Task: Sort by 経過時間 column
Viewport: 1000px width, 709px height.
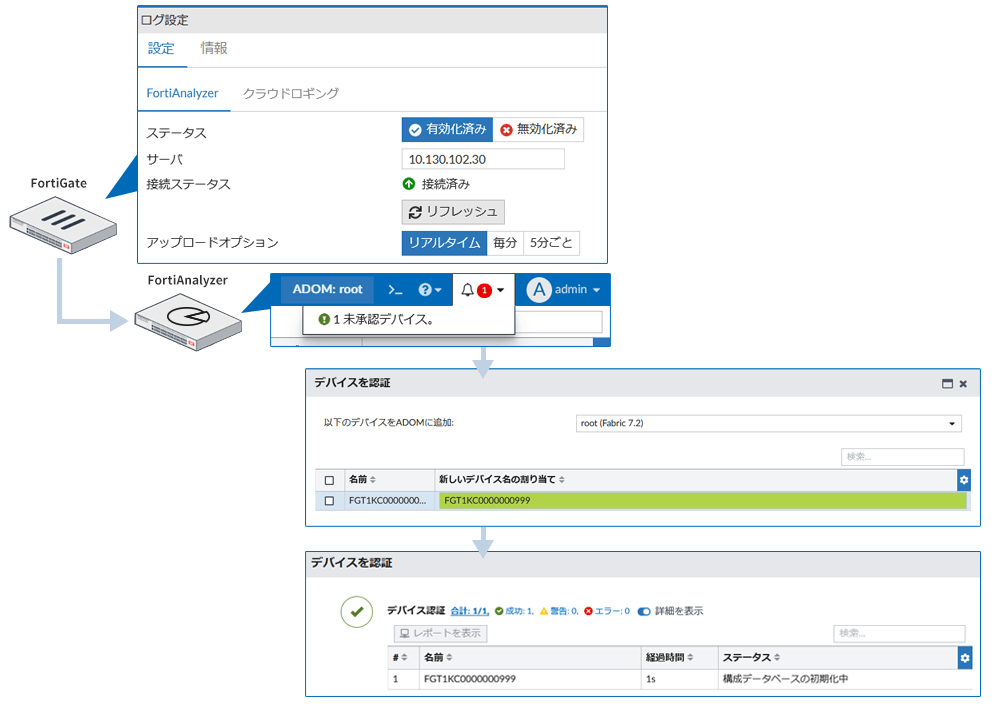Action: (670, 657)
